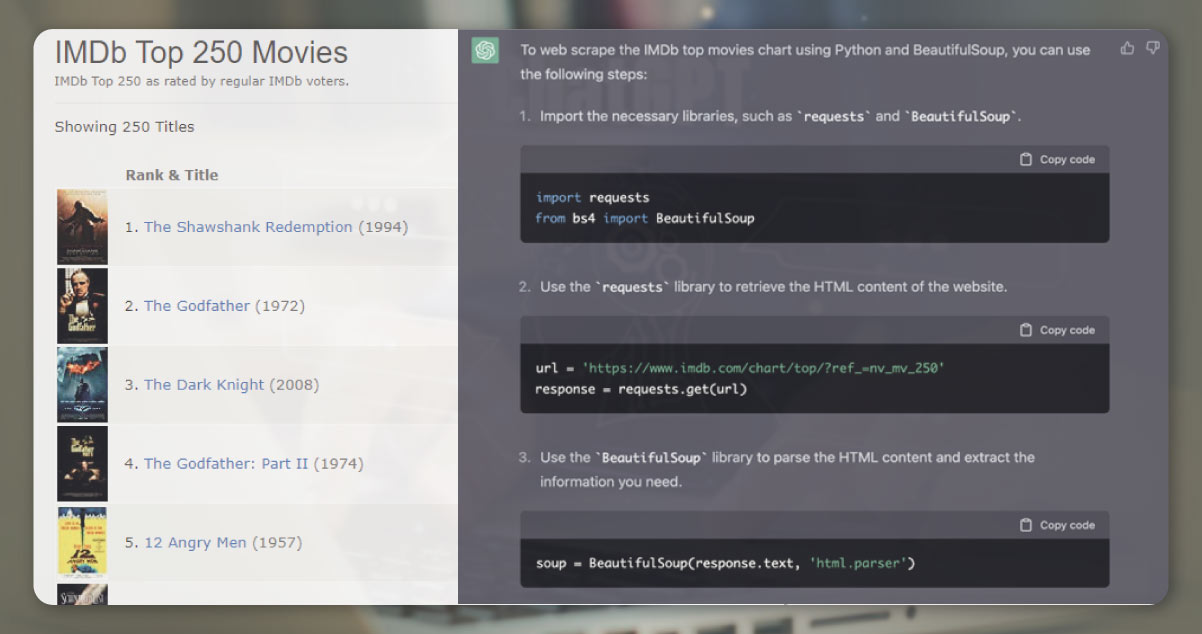Copy code of the soup BeautifulSoup block

tap(1057, 525)
